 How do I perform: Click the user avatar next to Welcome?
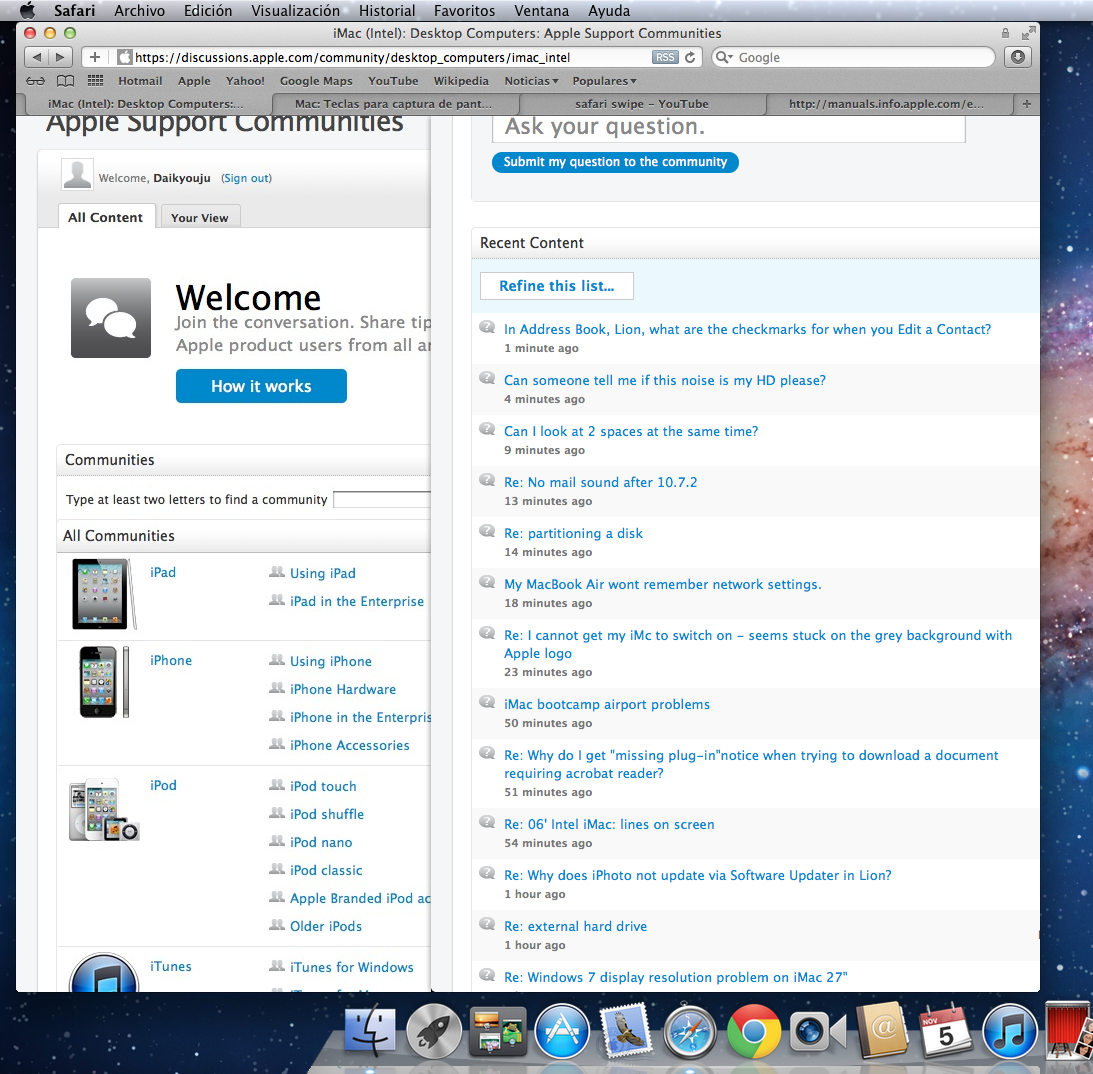[77, 174]
